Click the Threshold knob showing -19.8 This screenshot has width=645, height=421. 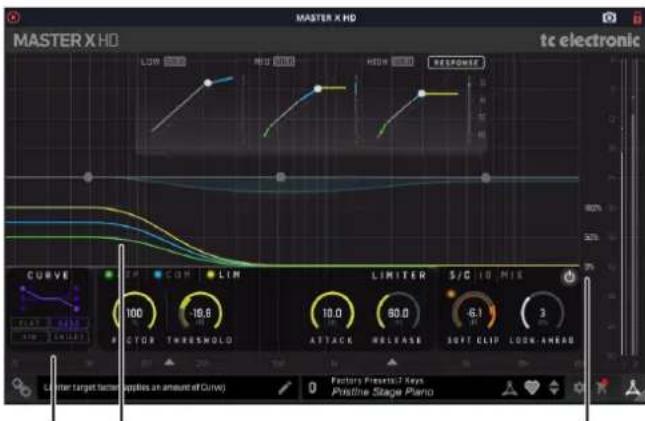[x=200, y=314]
